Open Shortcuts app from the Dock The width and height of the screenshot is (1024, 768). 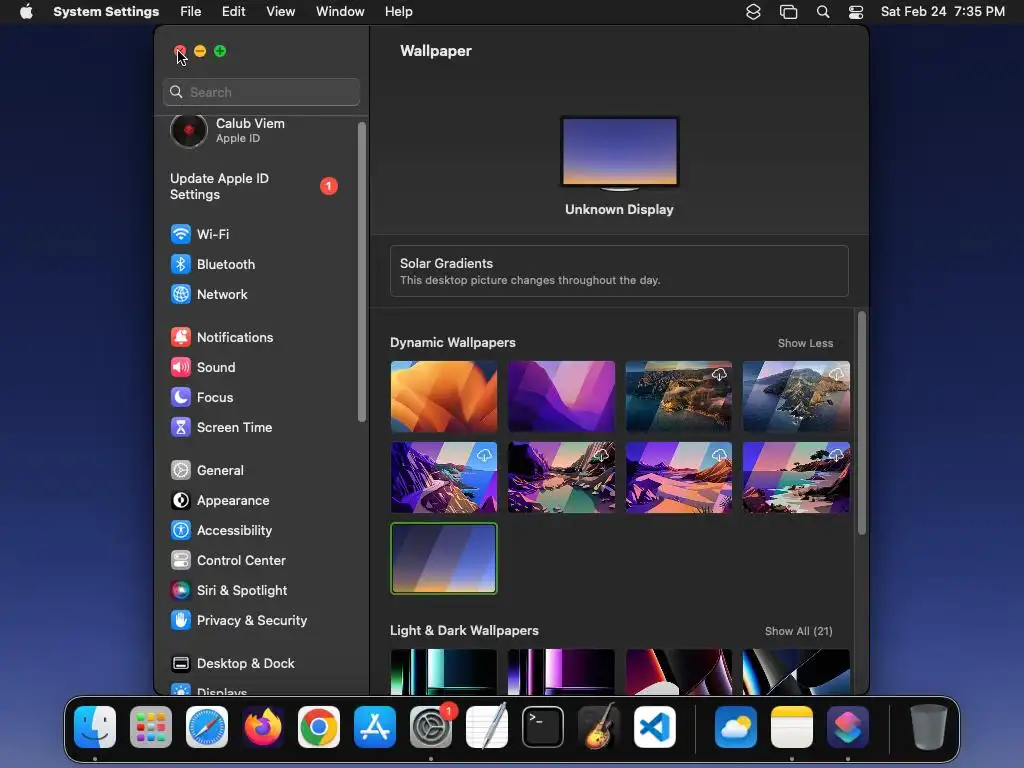click(848, 727)
